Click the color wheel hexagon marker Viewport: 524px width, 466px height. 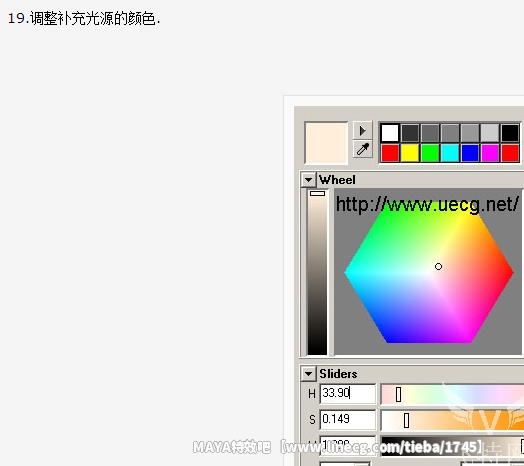[438, 266]
